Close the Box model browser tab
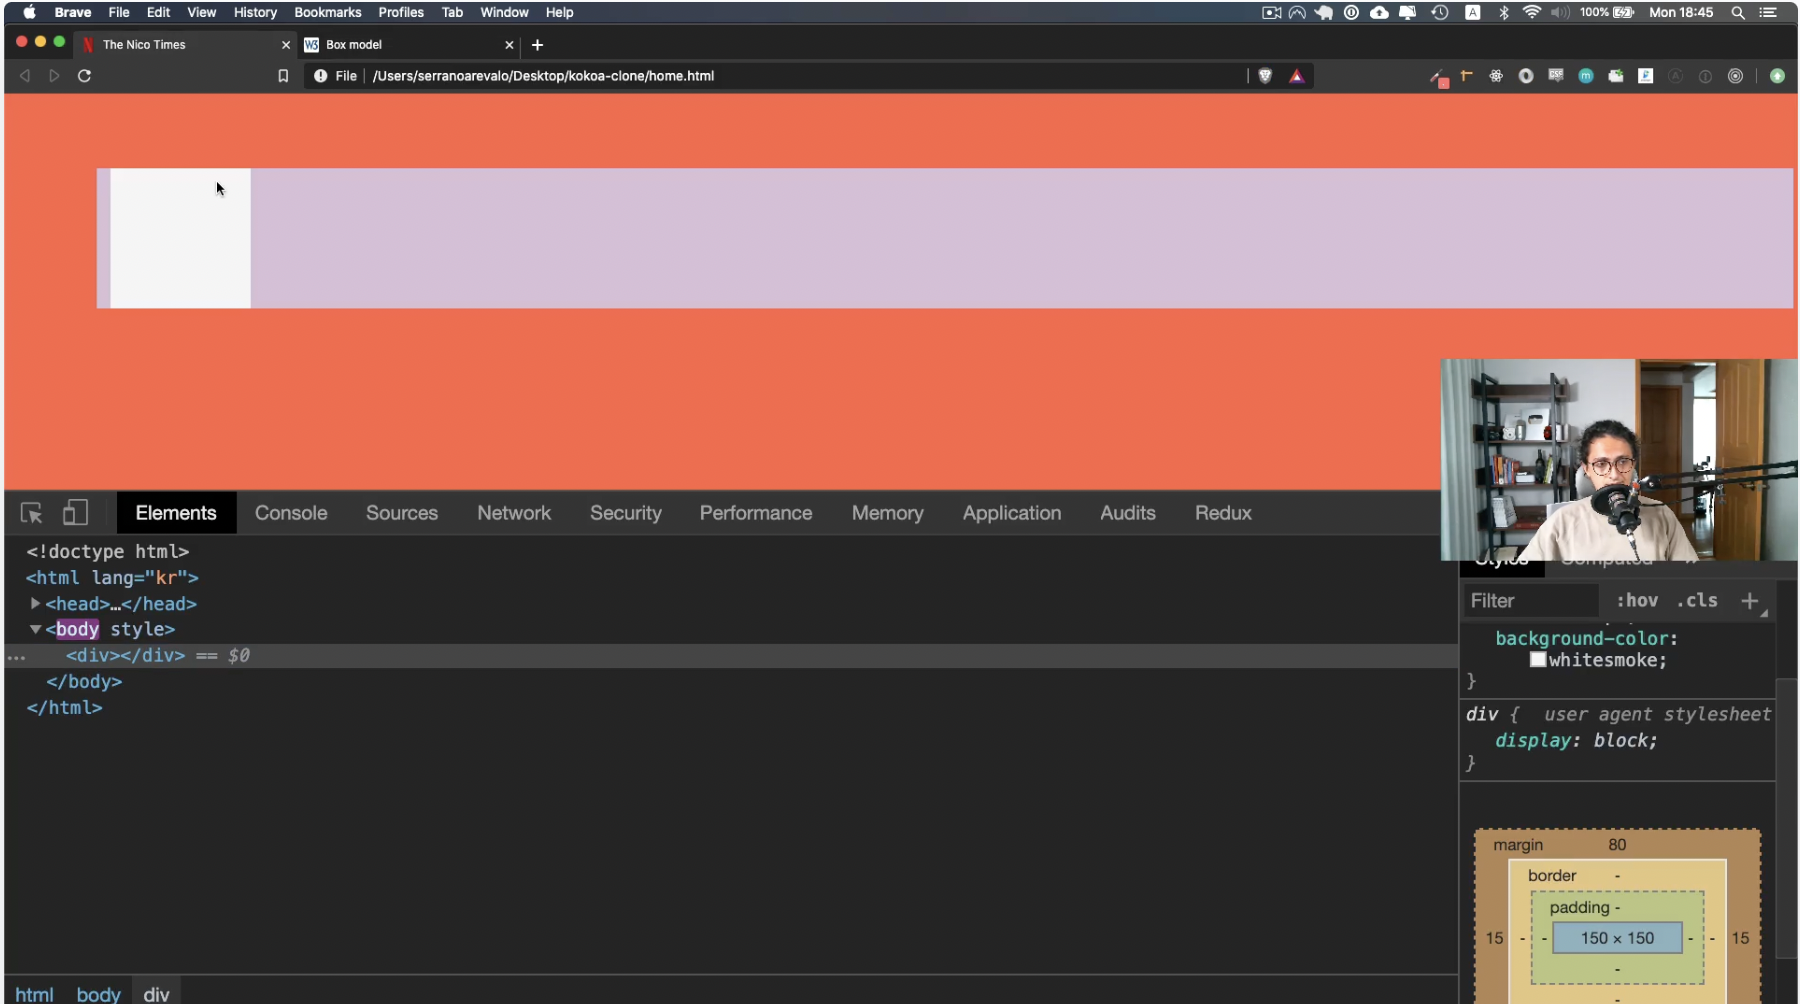Screen dimensions: 1800x1004 509,45
